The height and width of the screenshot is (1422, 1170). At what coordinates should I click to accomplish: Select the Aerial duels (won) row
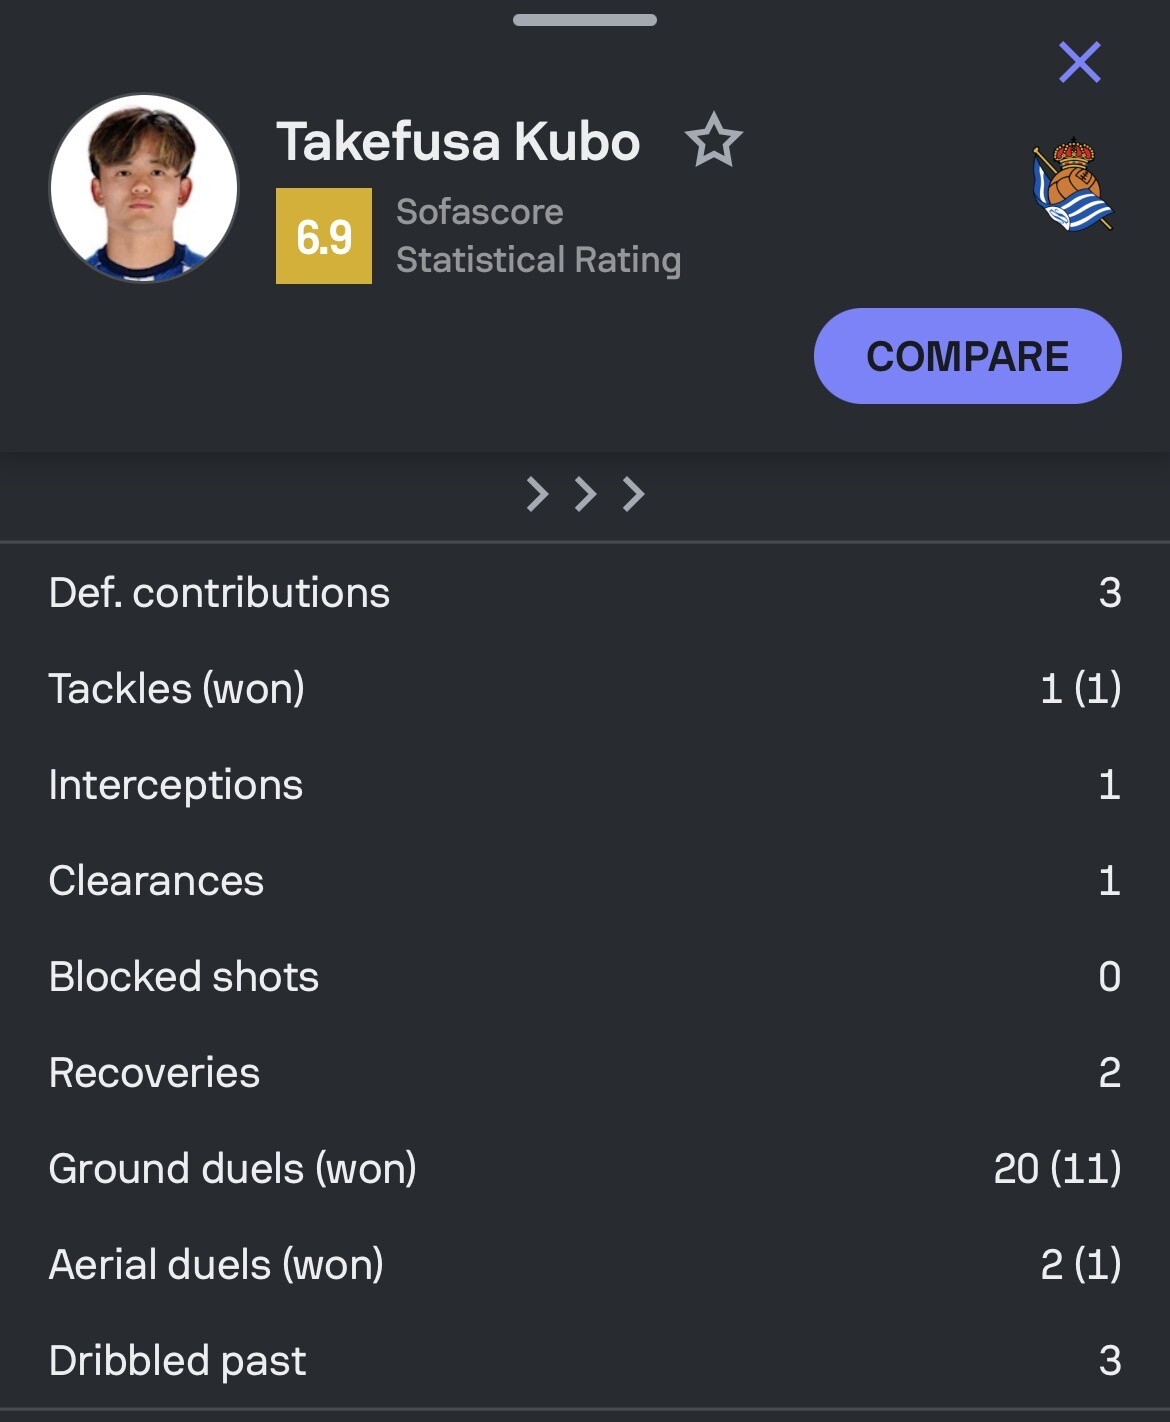(585, 1265)
